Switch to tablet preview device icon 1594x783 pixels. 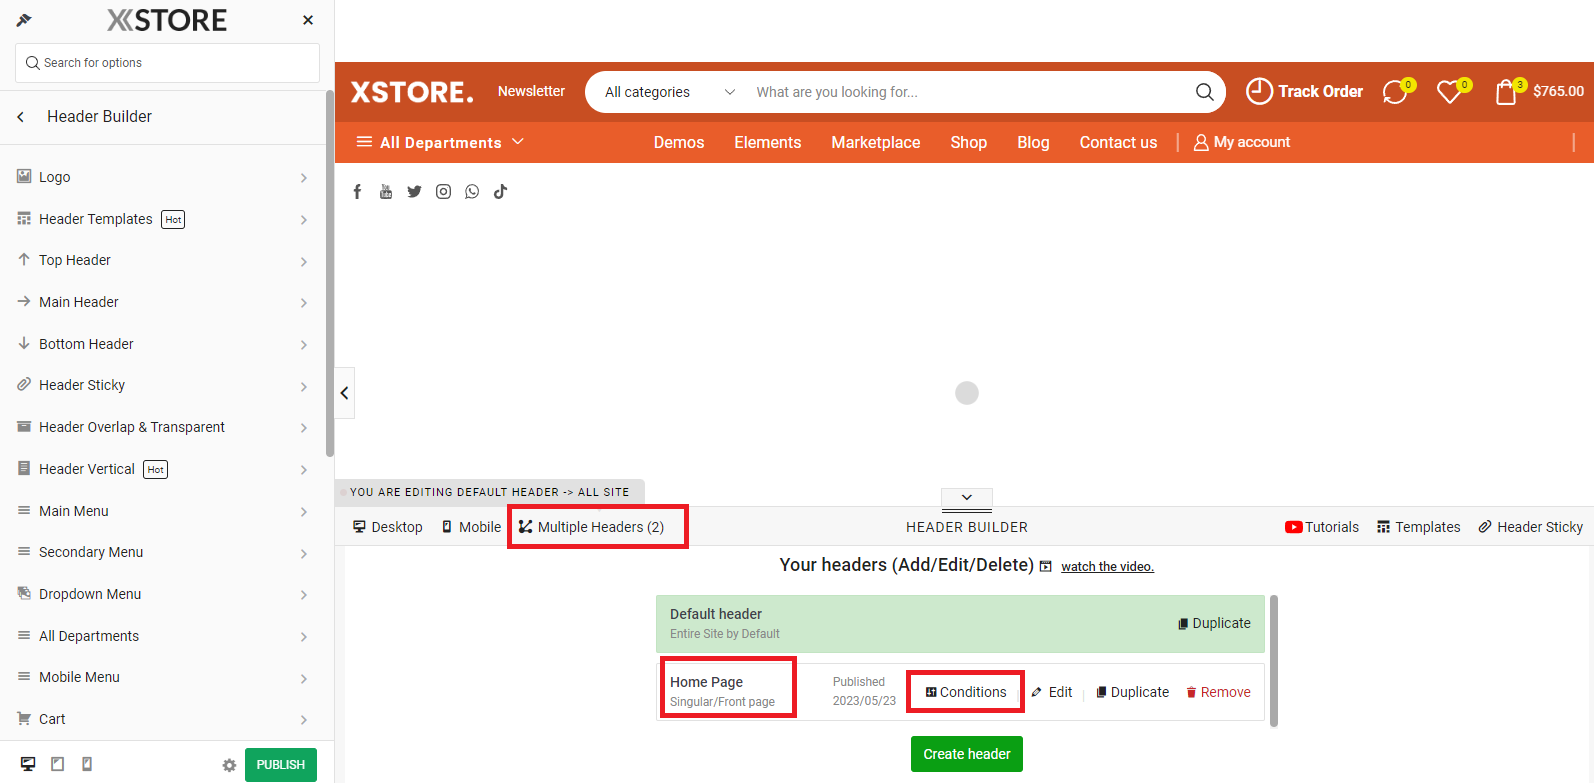coord(58,764)
